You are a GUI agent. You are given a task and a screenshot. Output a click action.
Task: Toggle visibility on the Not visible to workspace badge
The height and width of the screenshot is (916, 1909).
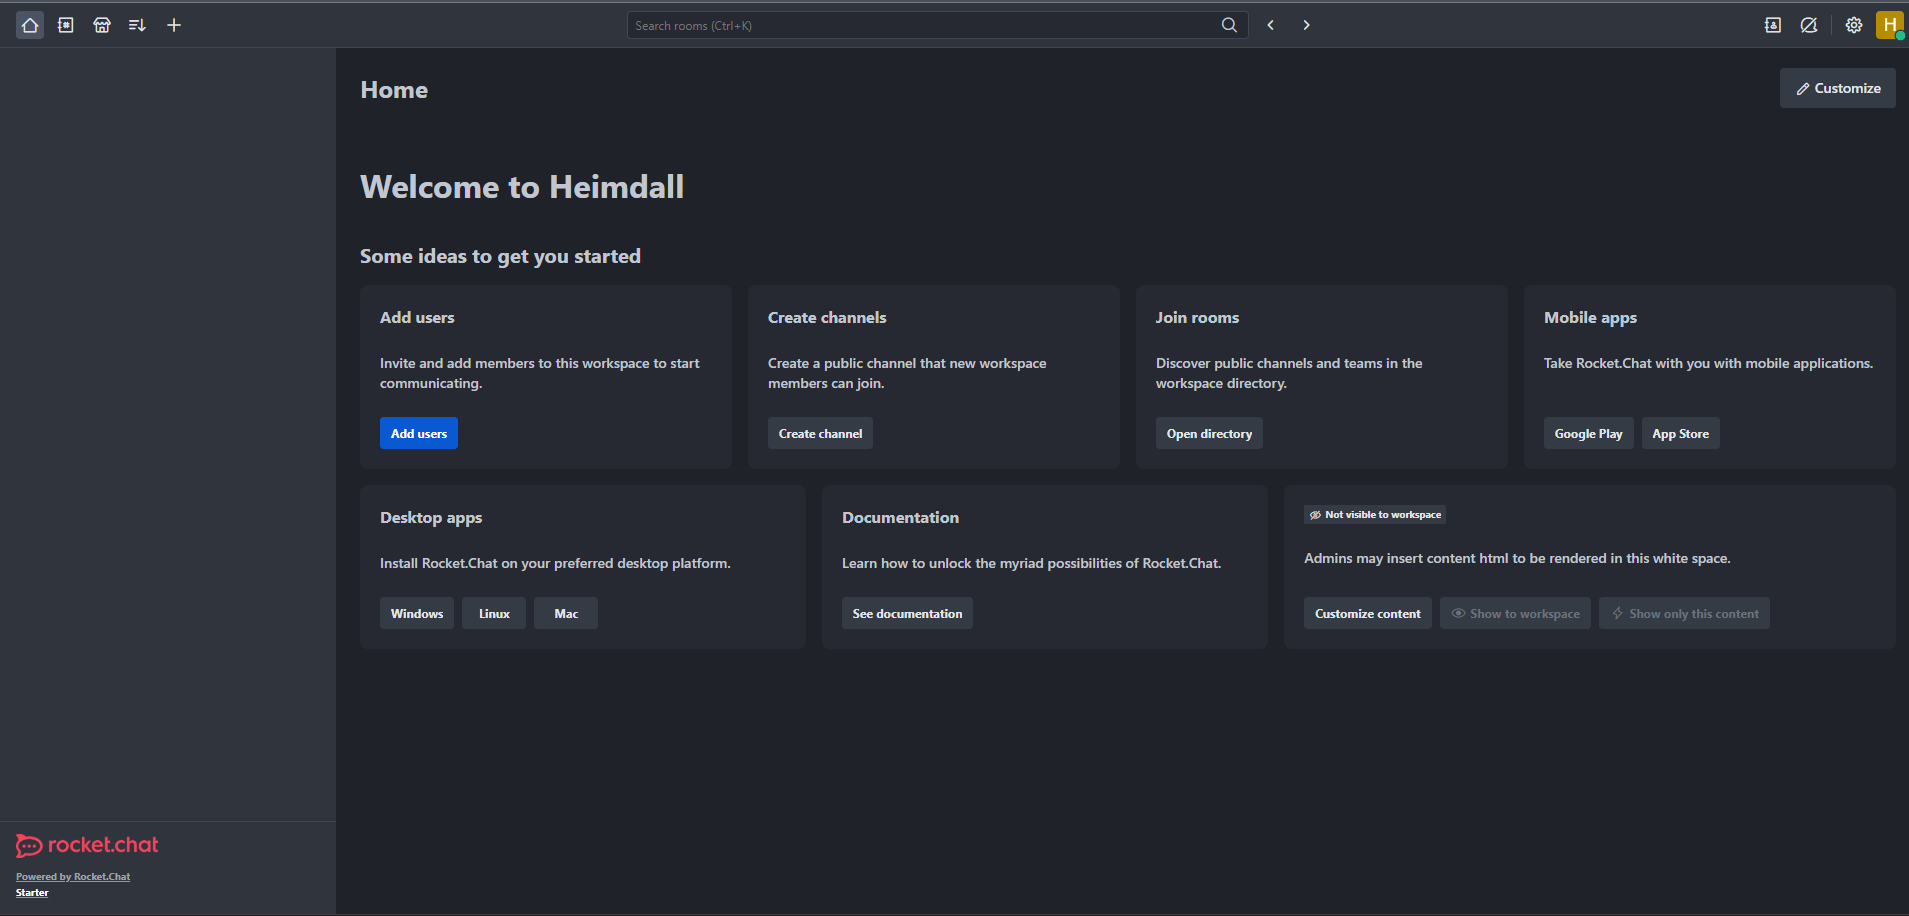[x=1374, y=514]
